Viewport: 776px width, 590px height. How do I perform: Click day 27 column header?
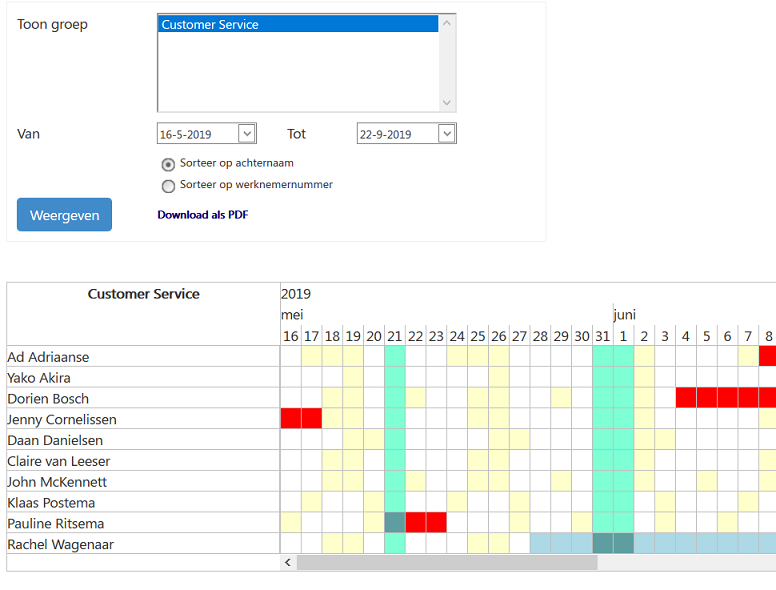(x=519, y=336)
